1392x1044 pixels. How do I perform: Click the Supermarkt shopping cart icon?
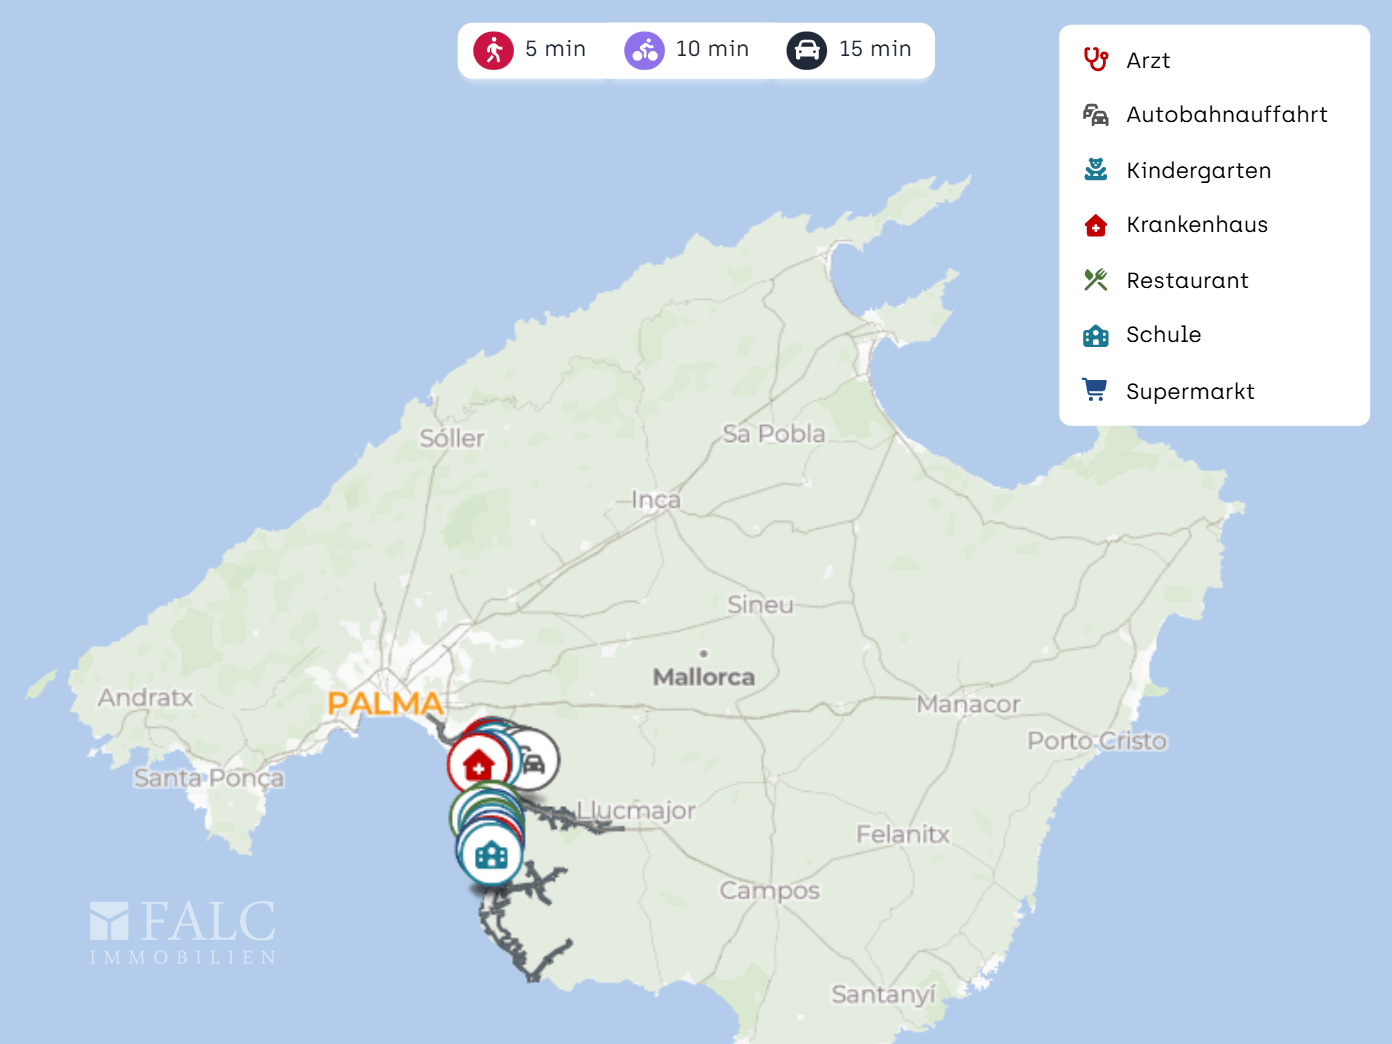(x=1096, y=390)
